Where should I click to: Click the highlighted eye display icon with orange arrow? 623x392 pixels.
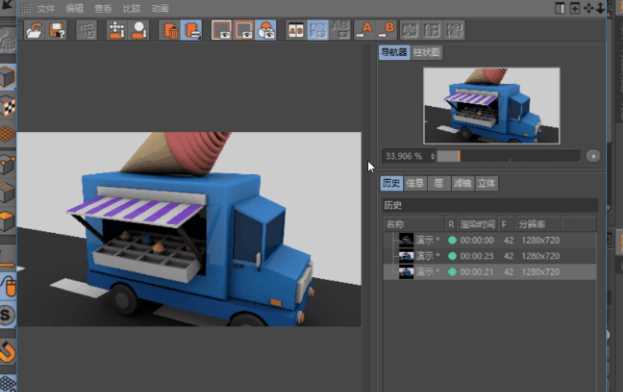pos(265,30)
